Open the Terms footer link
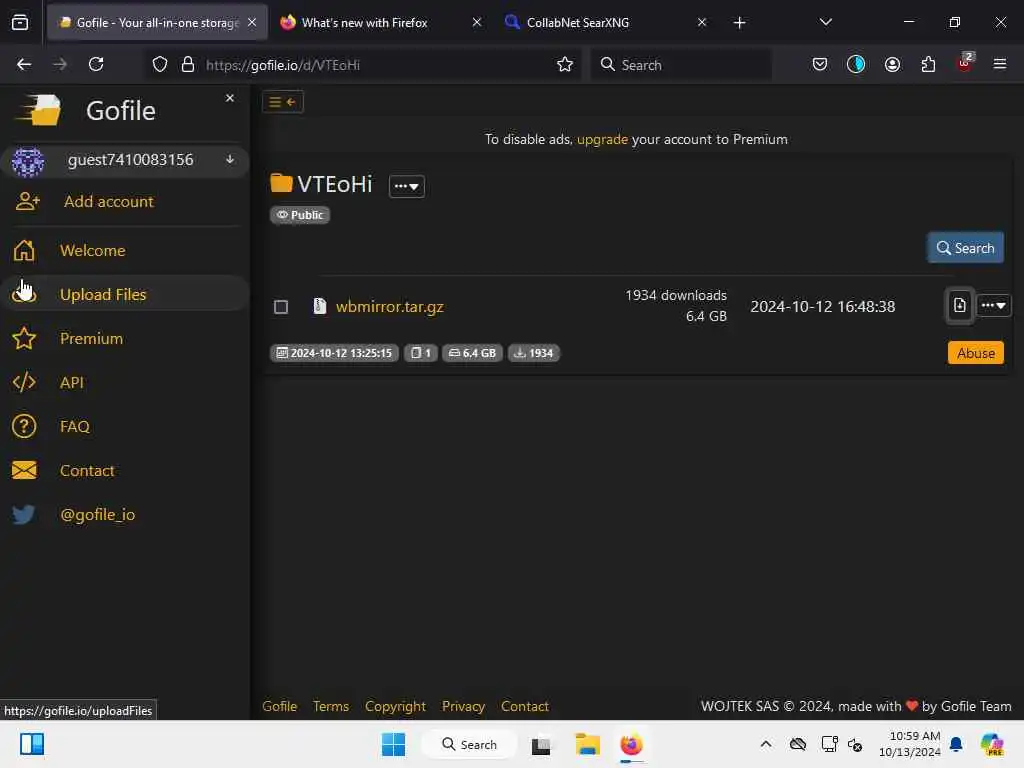 330,707
